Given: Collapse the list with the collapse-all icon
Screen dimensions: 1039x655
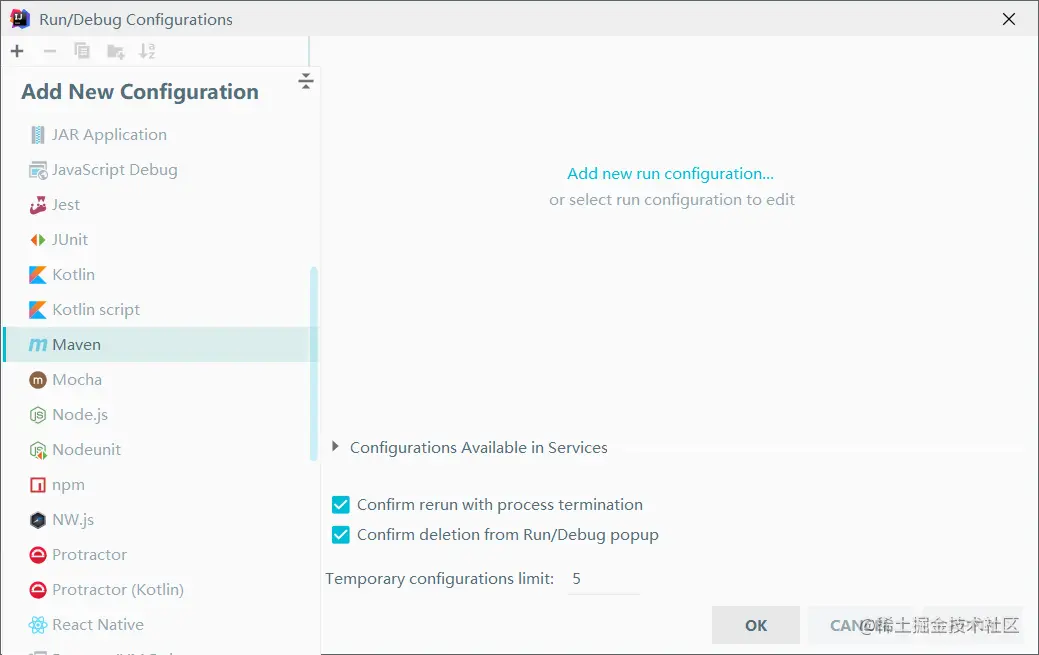Looking at the screenshot, I should [x=305, y=81].
